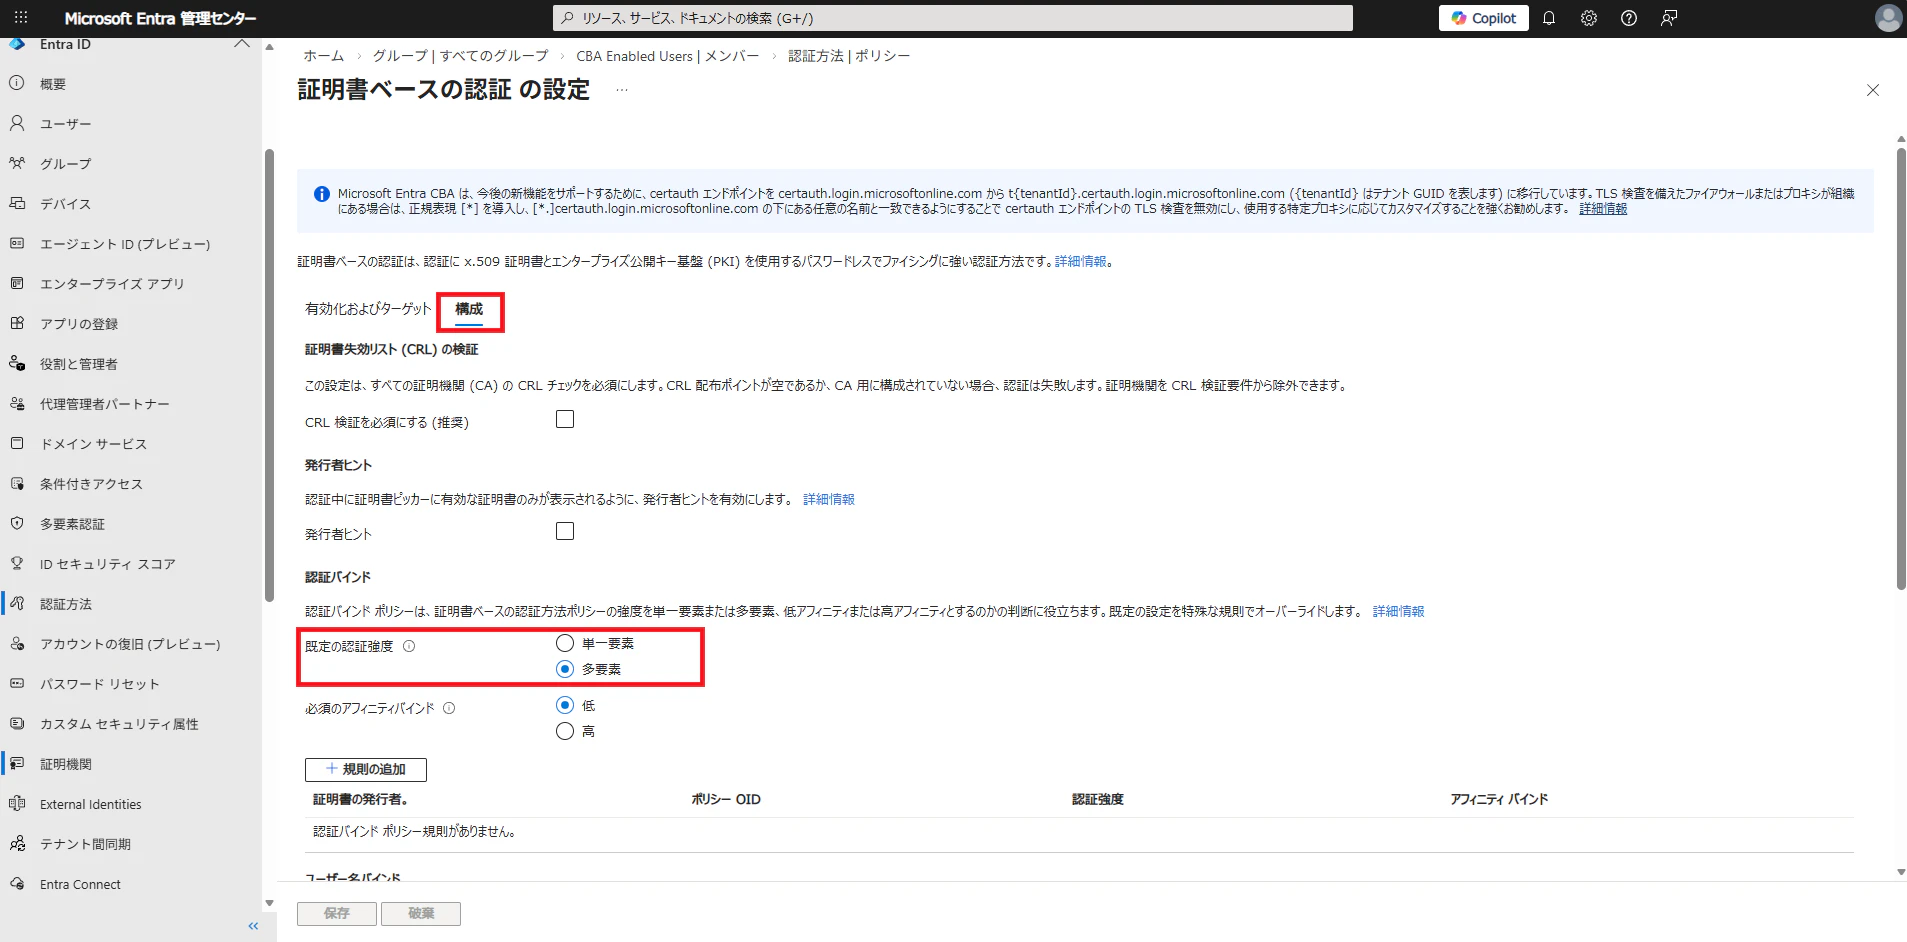Click the 代理管理者パートナー icon in sidebar

[17, 403]
